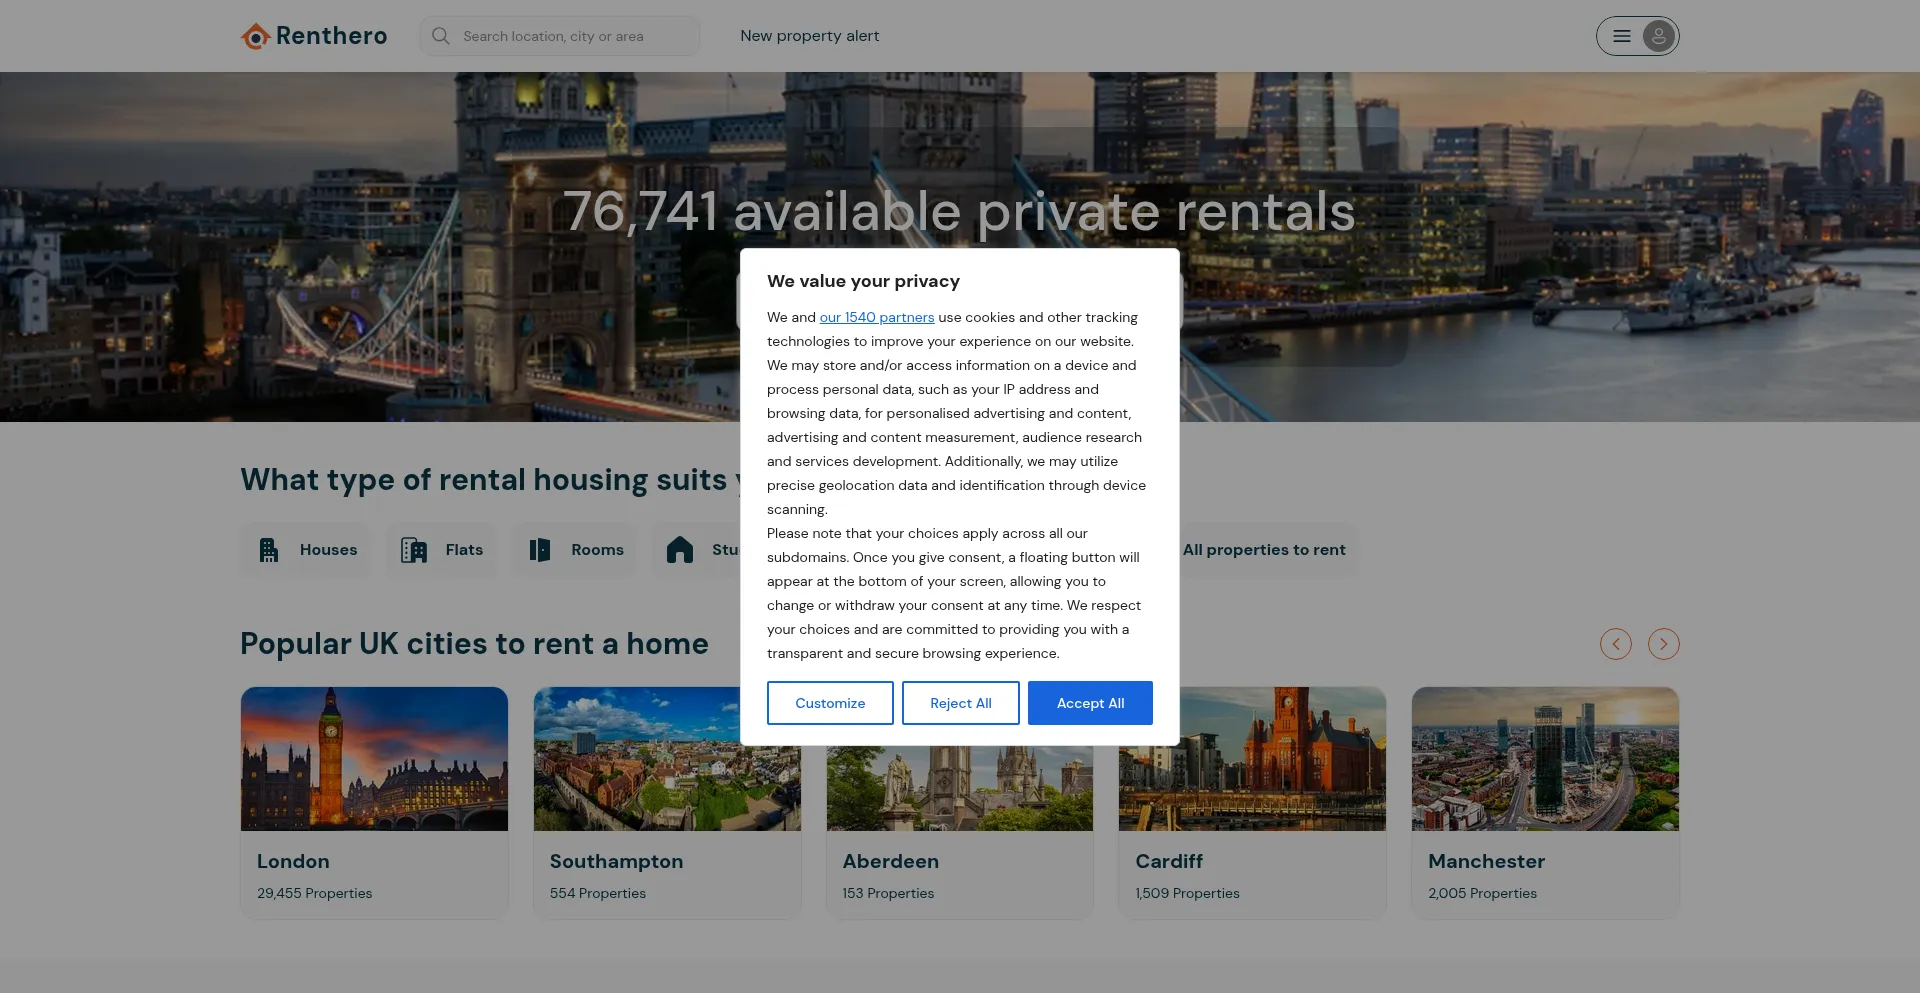The height and width of the screenshot is (993, 1920).
Task: Open the 'our 1540 partners' link
Action: point(877,317)
